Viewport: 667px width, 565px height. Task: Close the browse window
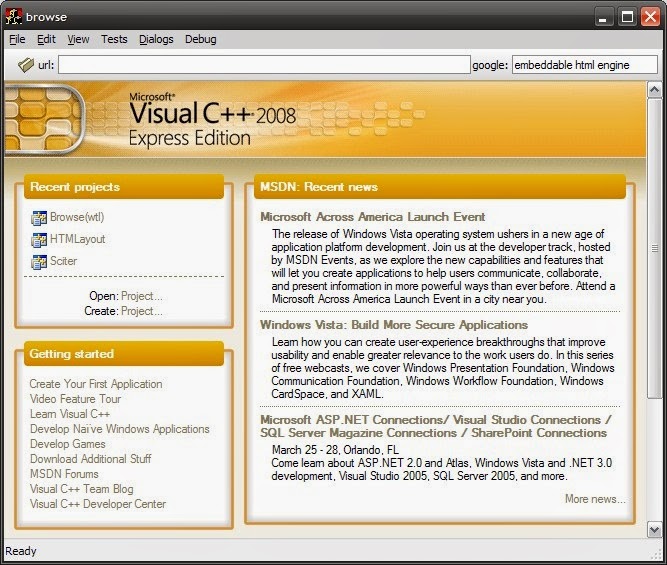pos(650,17)
